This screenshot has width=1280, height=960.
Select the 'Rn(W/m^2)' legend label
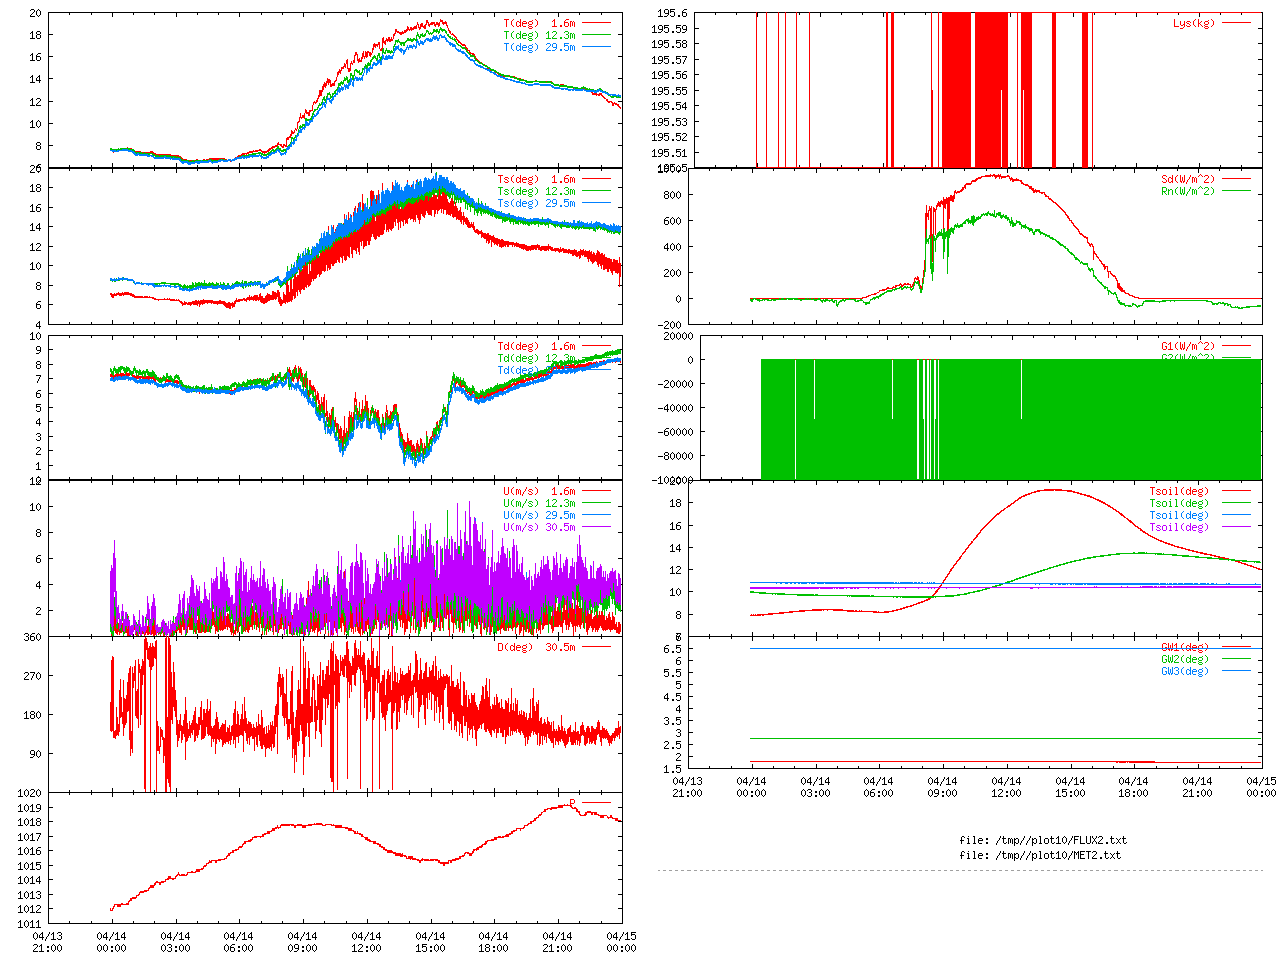click(1188, 192)
